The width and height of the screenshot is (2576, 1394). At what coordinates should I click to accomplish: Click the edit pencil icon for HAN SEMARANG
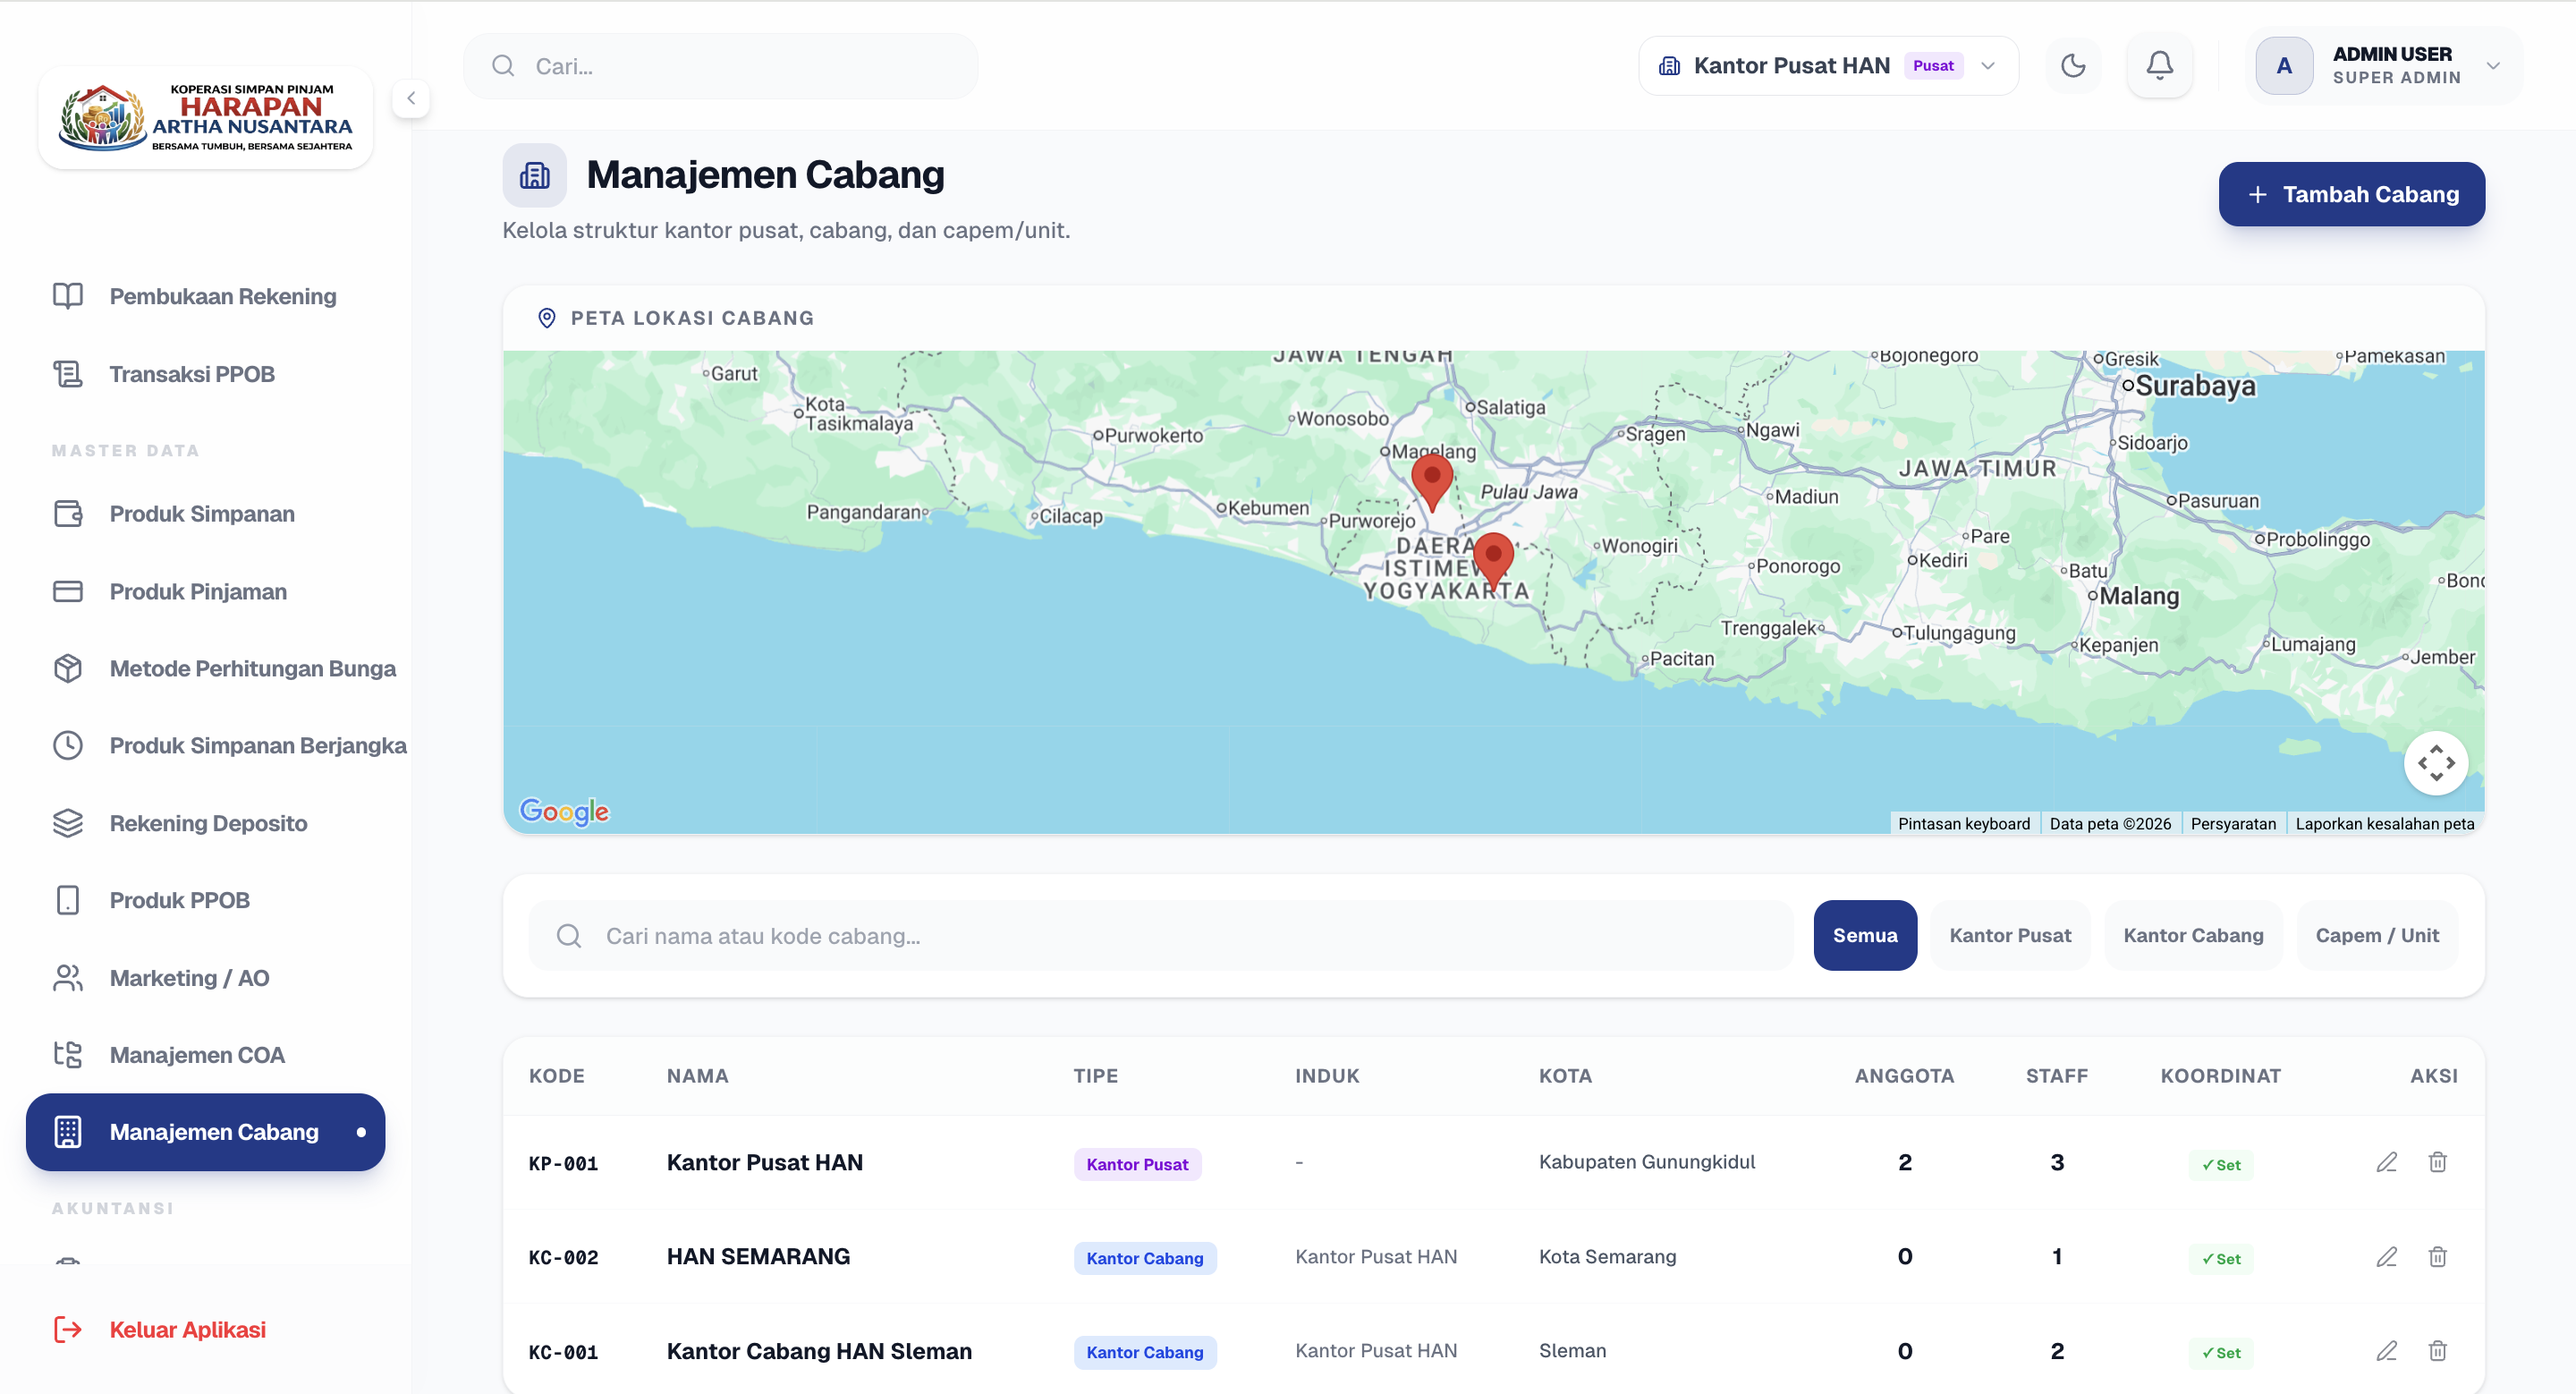(x=2387, y=1257)
